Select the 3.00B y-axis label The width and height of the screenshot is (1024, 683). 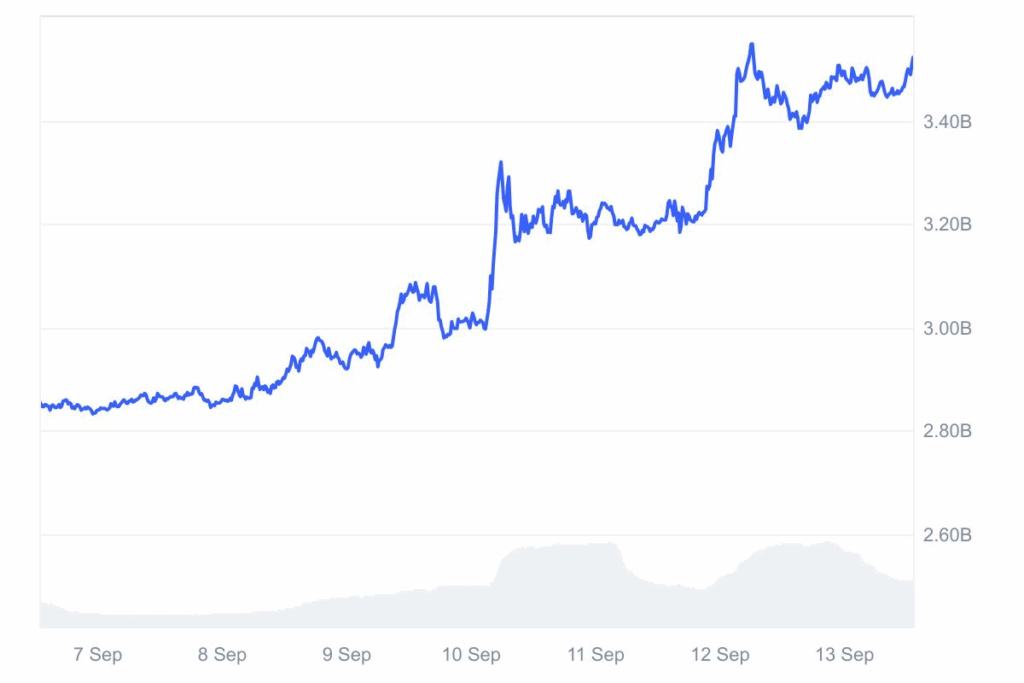click(949, 328)
